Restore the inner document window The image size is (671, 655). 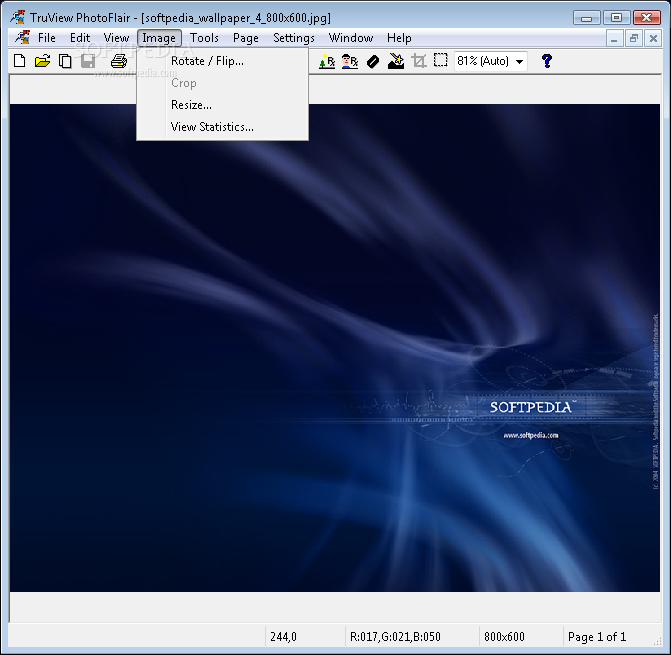coord(634,39)
